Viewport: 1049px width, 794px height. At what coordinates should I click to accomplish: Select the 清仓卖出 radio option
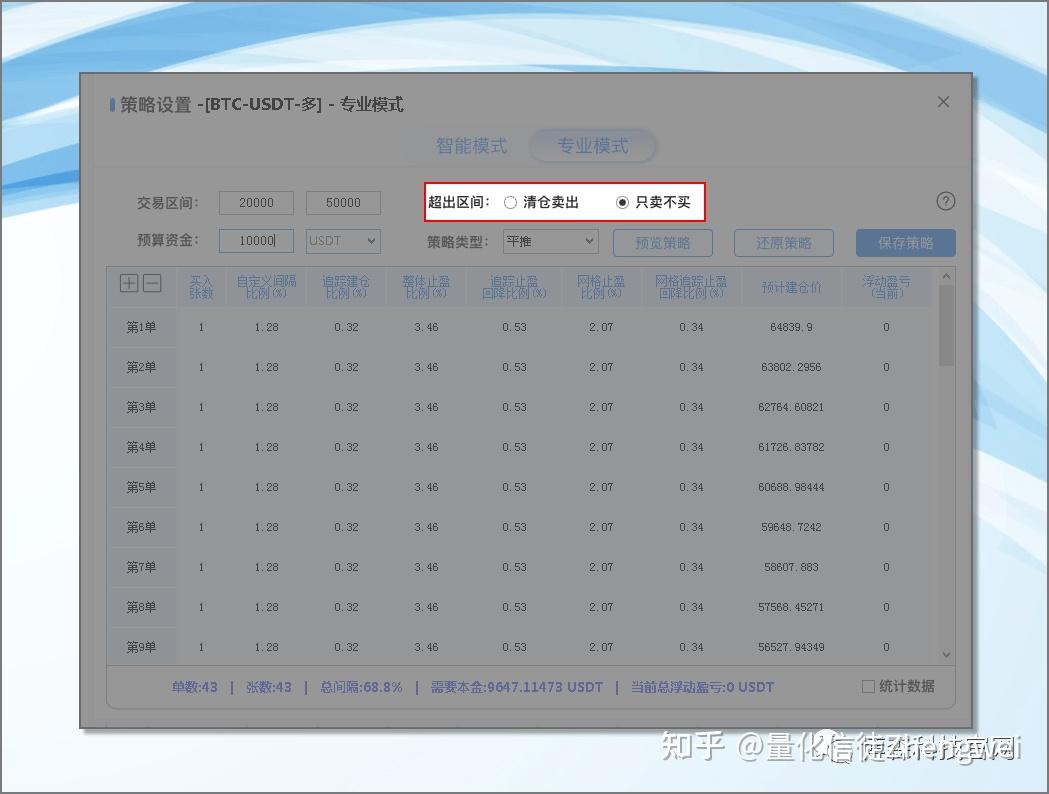coord(510,202)
